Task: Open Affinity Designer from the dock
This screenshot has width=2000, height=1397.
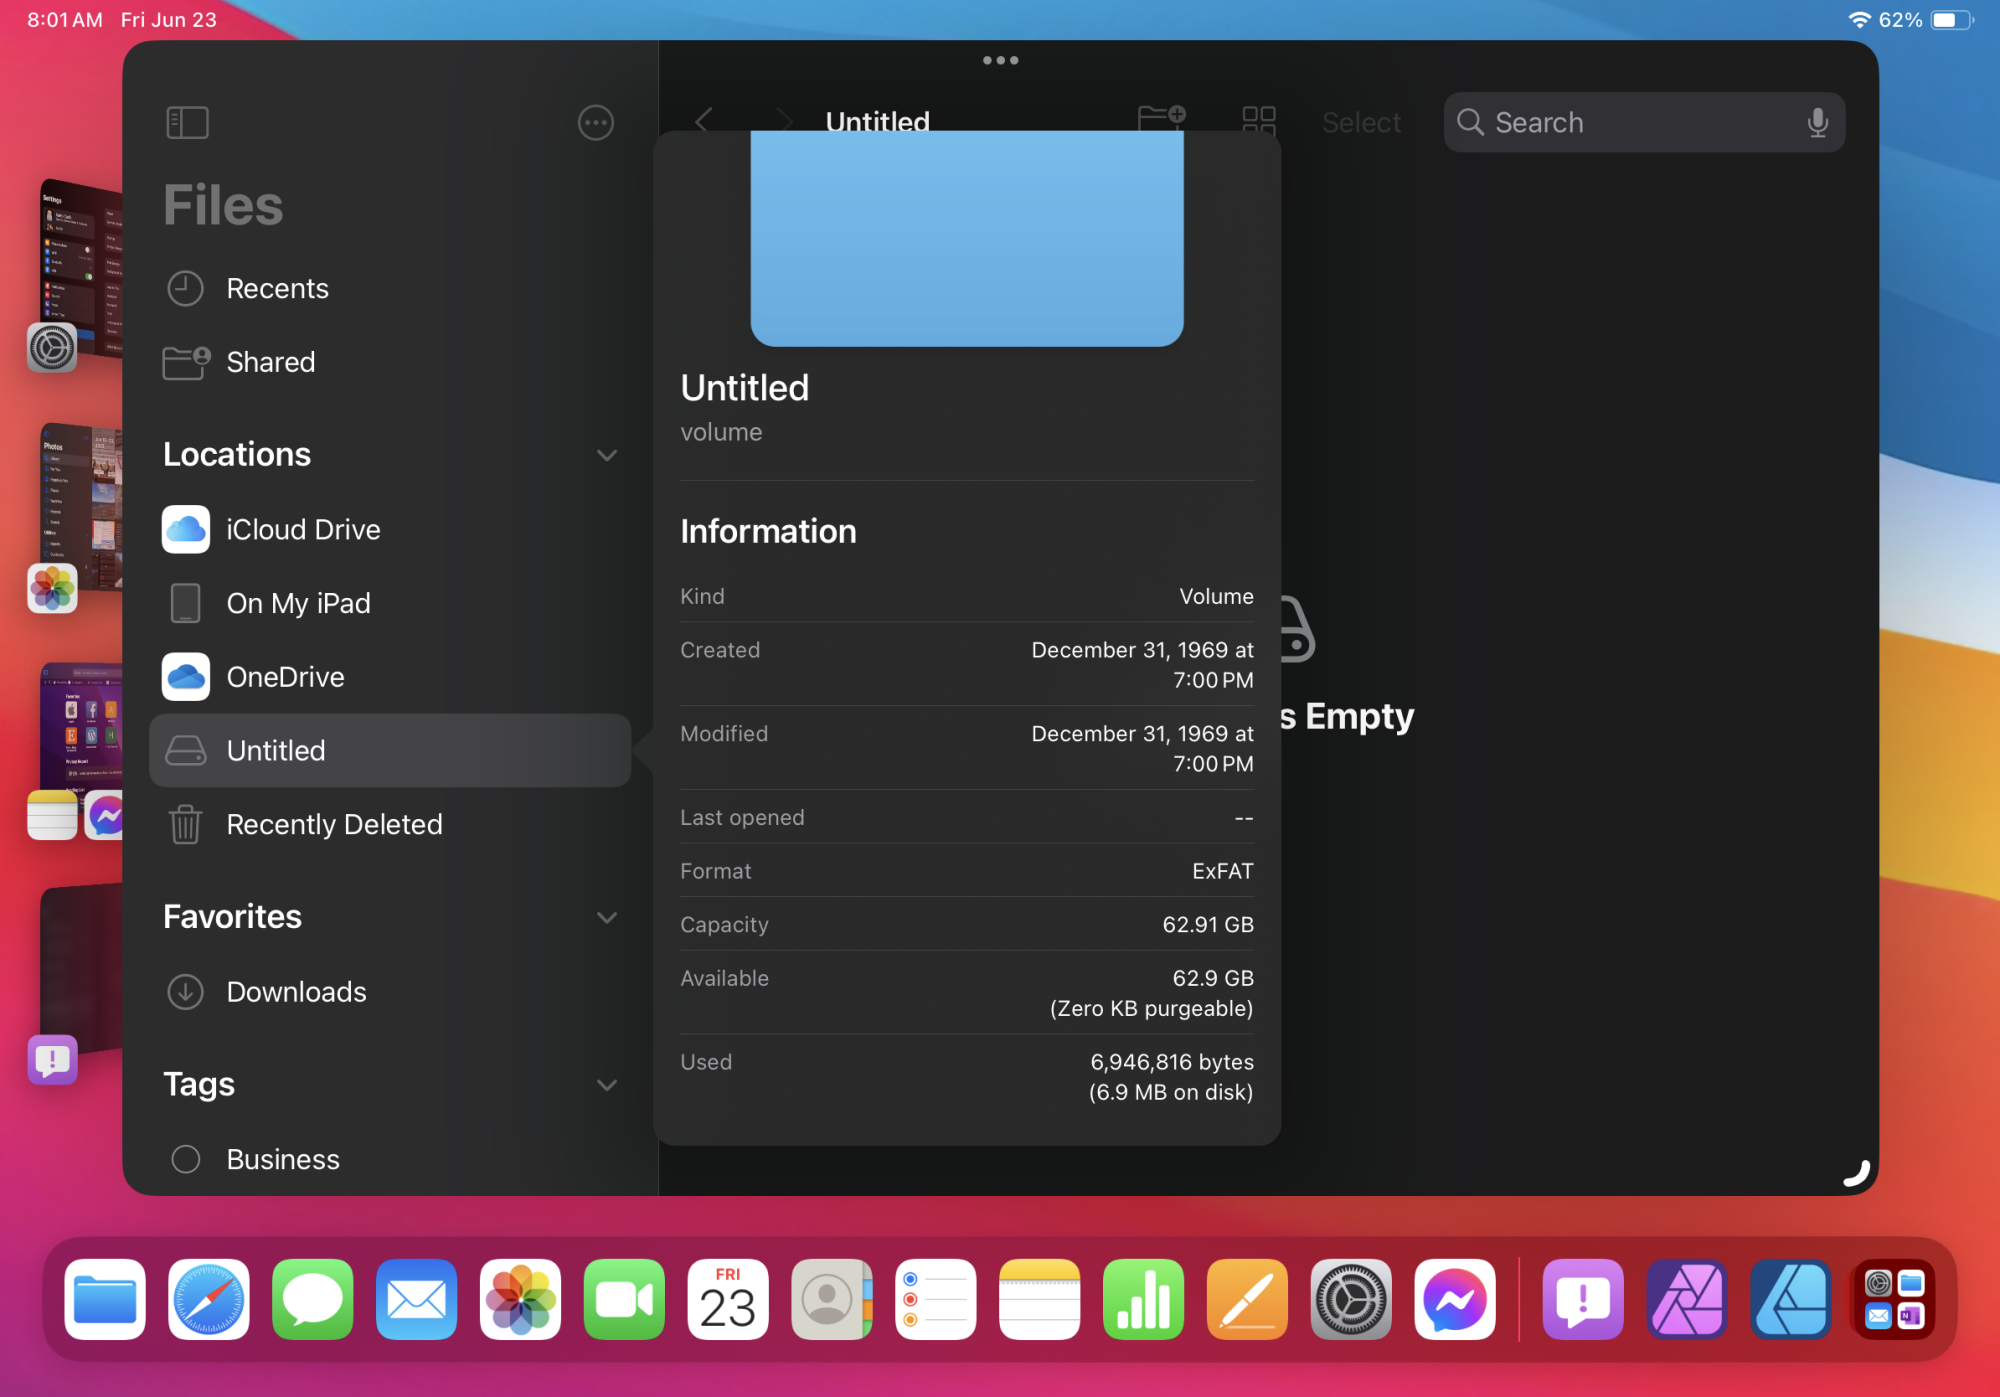Action: 1790,1299
